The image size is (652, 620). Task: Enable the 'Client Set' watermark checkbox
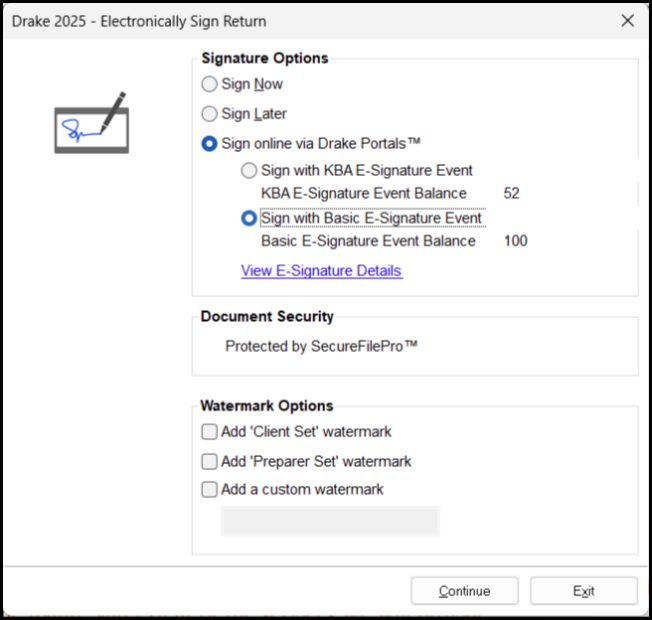(209, 432)
